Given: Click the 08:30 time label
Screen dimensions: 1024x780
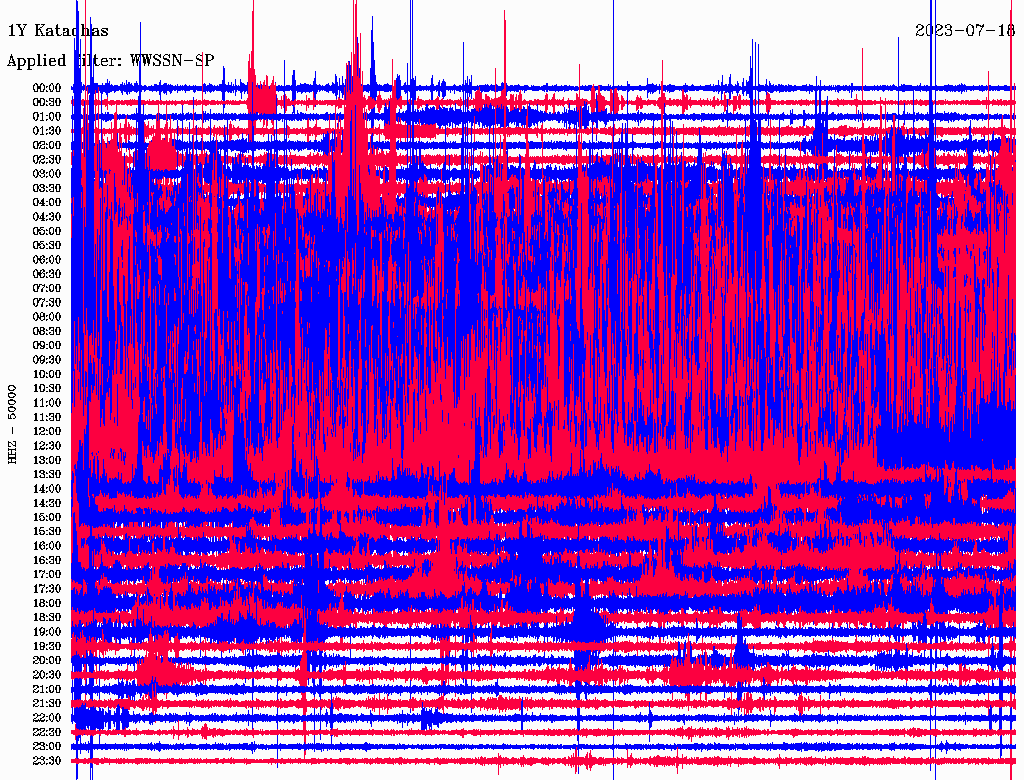Looking at the screenshot, I should tap(47, 332).
